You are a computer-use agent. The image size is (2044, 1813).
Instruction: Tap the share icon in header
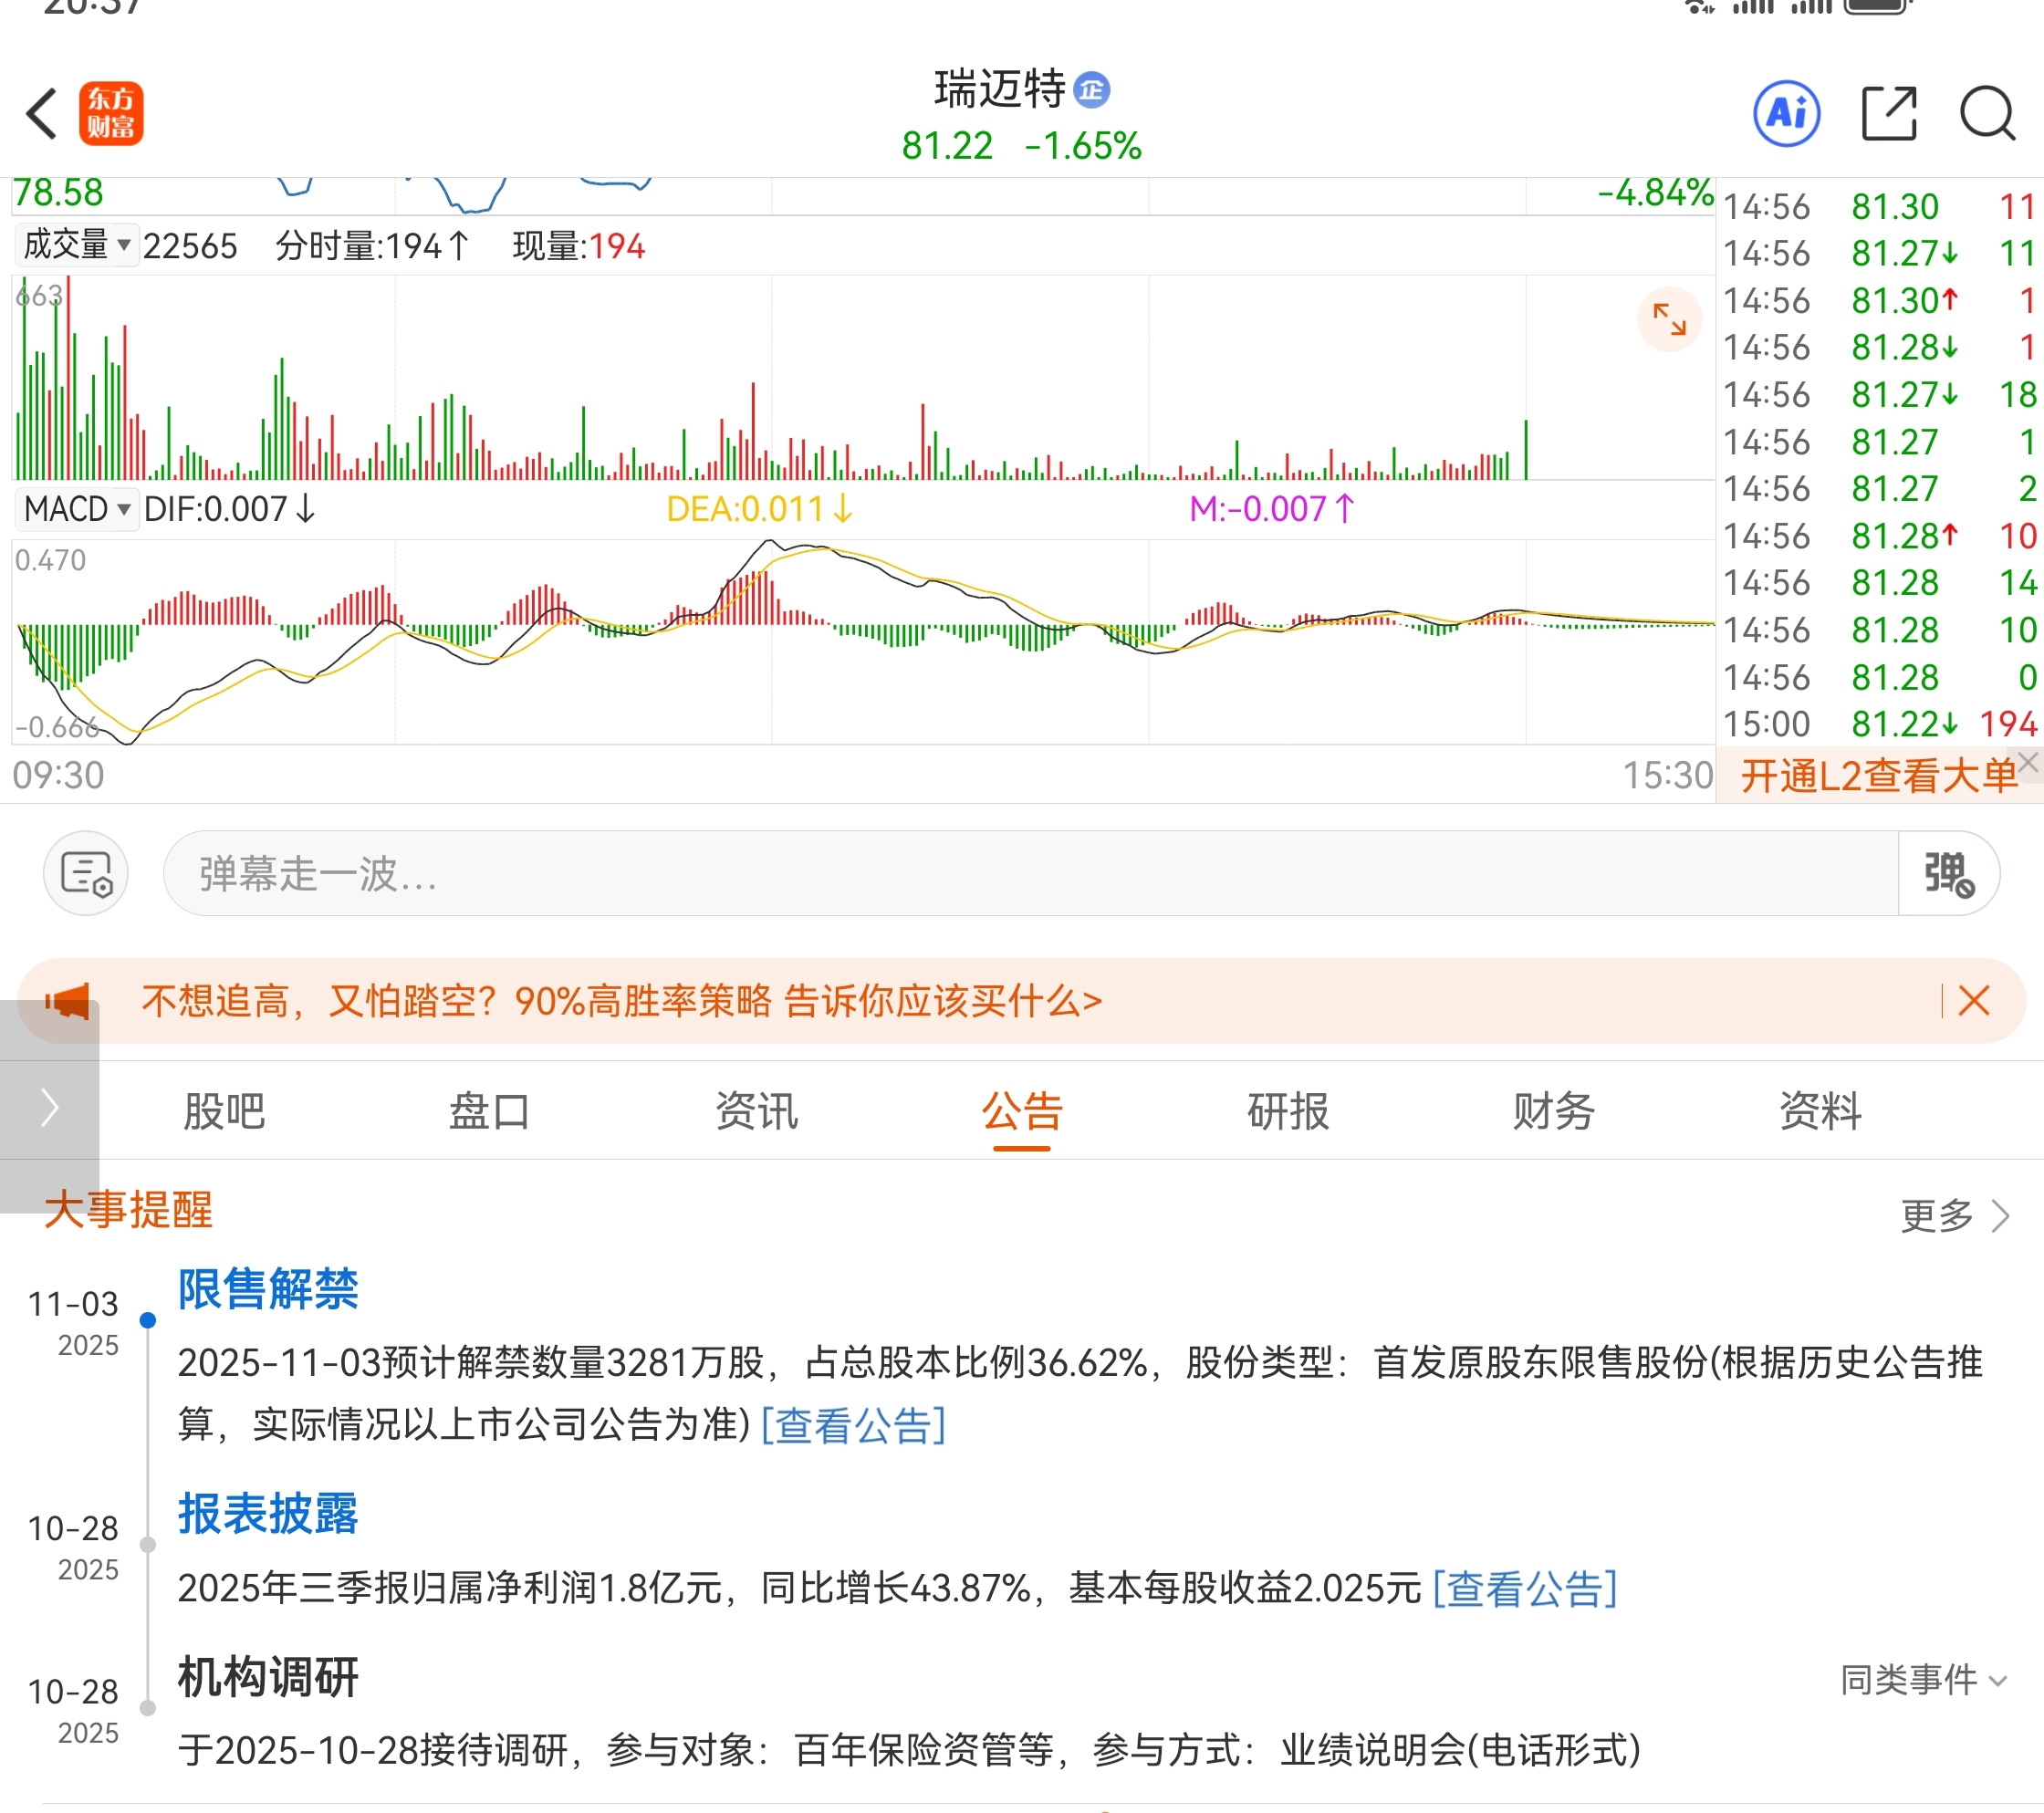[x=1888, y=113]
